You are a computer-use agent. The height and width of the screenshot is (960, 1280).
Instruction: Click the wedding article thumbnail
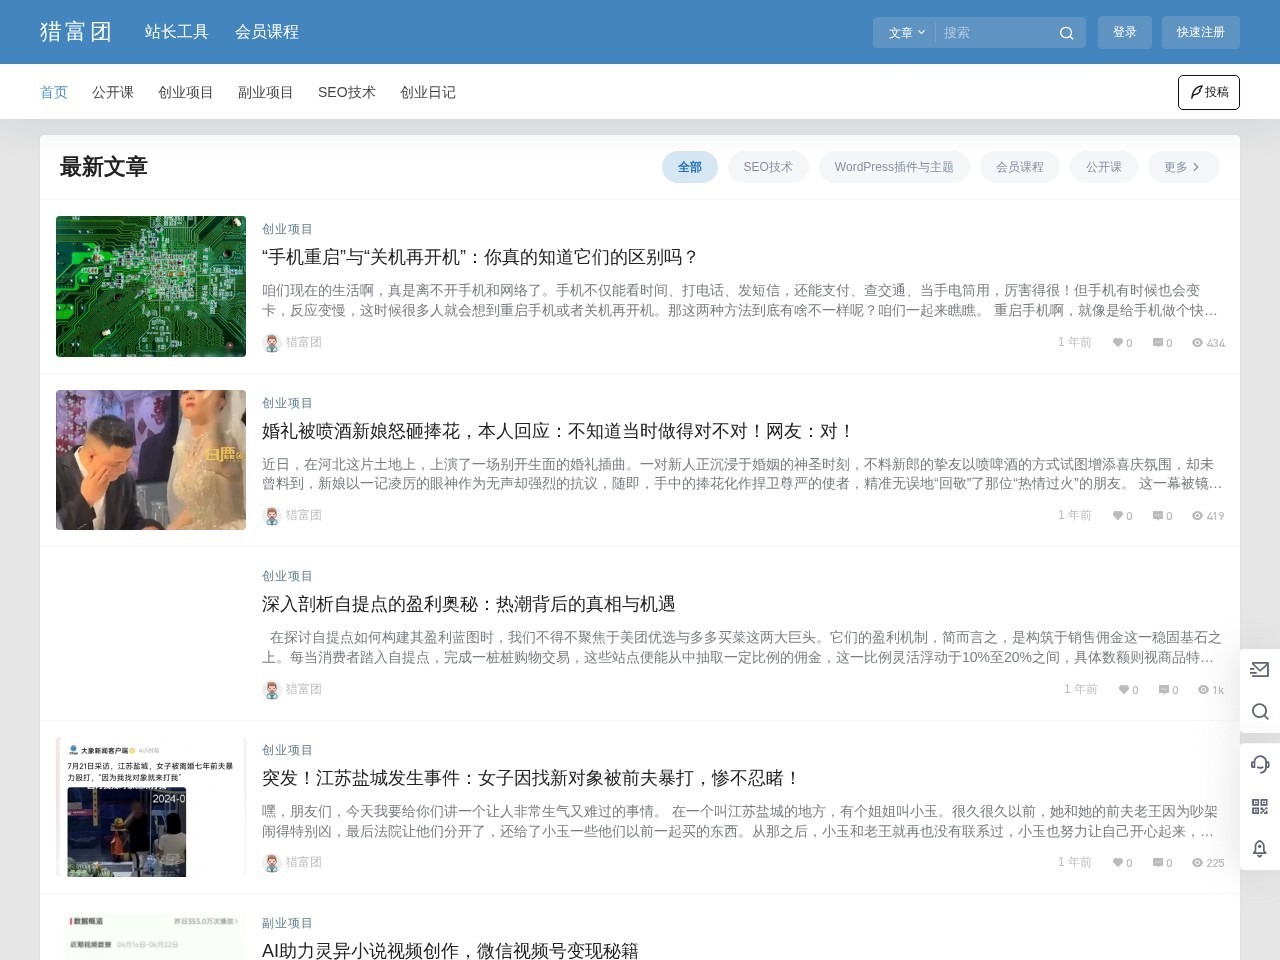tap(151, 460)
